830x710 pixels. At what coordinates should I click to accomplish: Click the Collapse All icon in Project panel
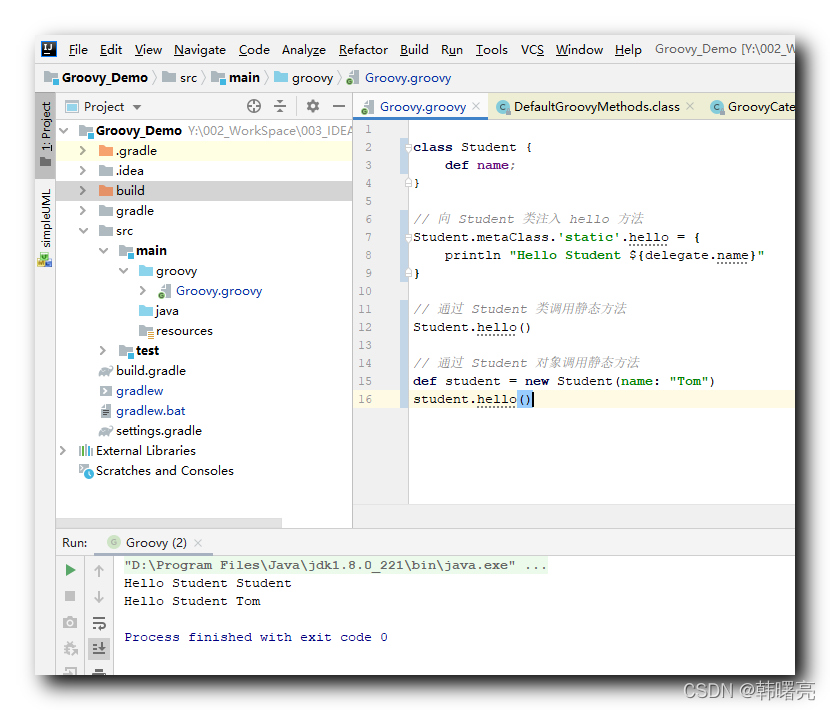(280, 106)
